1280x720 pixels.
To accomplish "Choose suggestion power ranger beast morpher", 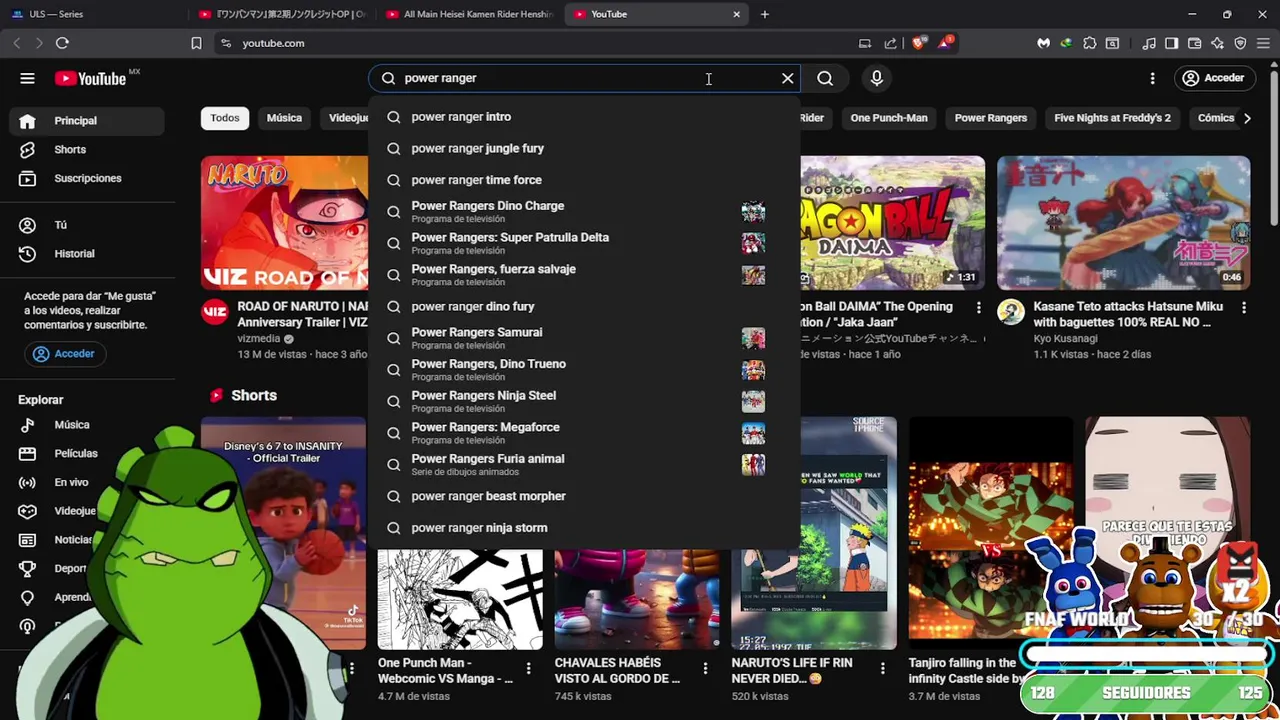I will 585,496.
